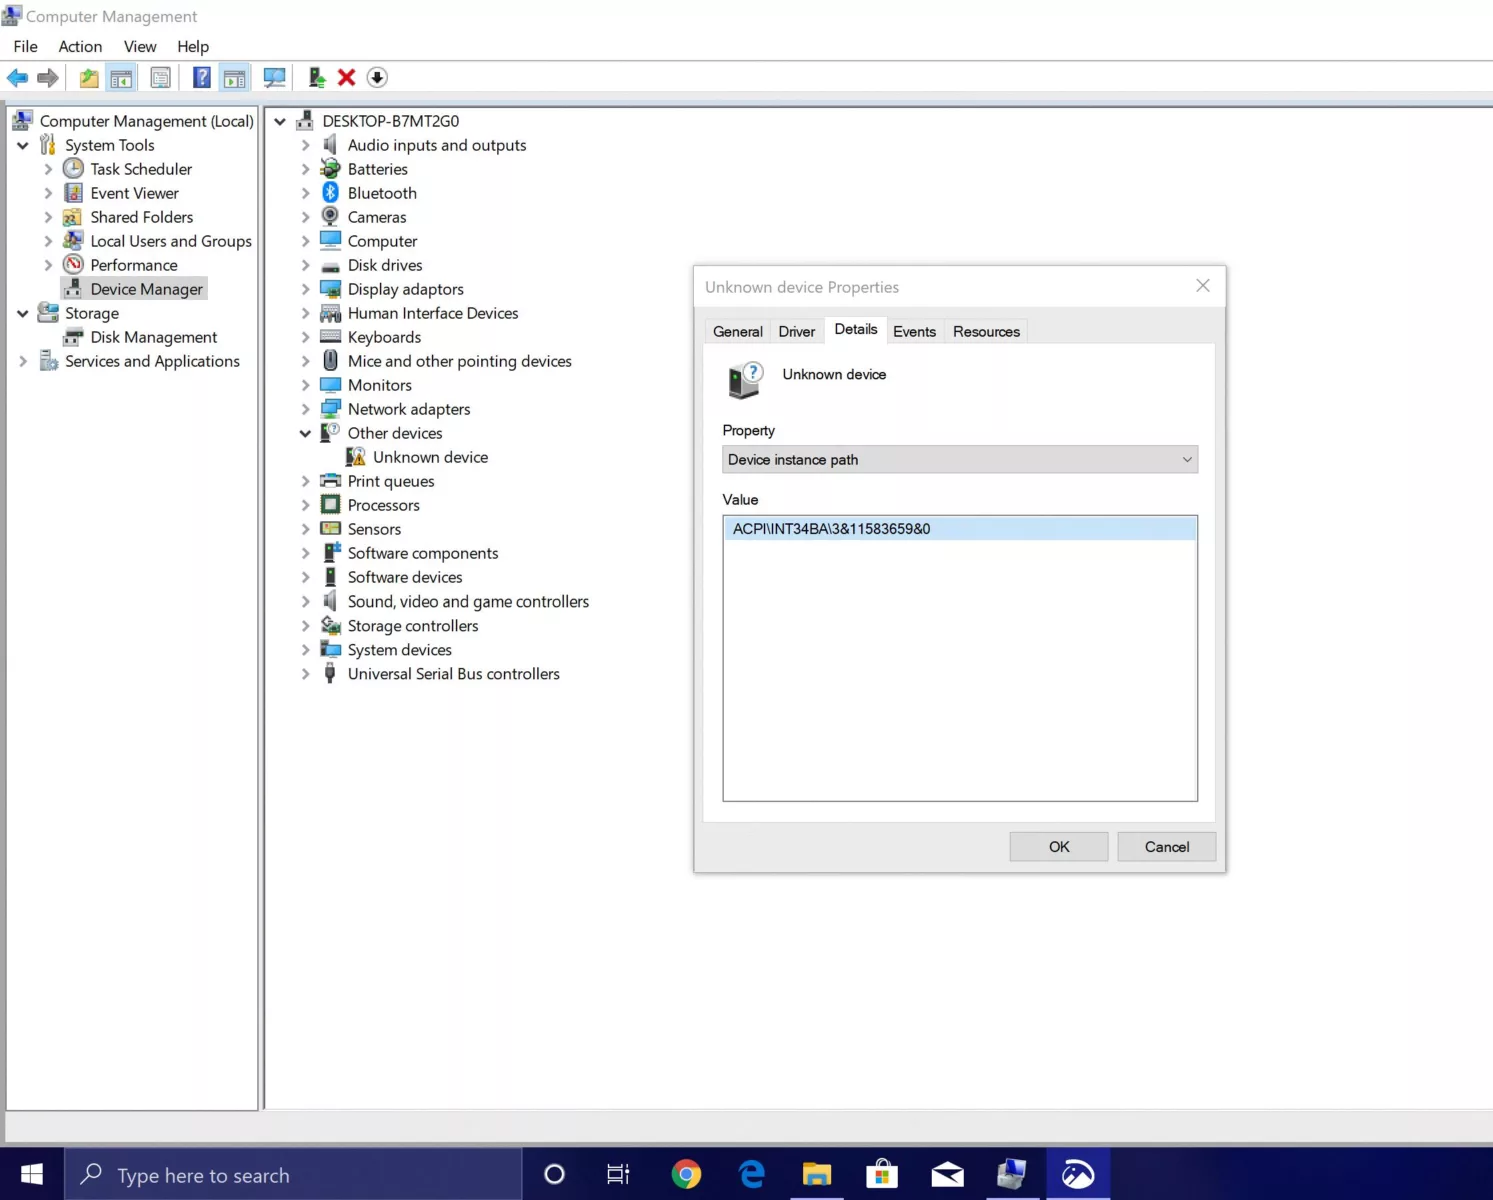This screenshot has height=1200, width=1493.
Task: Launch Google Chrome from the taskbar
Action: tap(686, 1174)
